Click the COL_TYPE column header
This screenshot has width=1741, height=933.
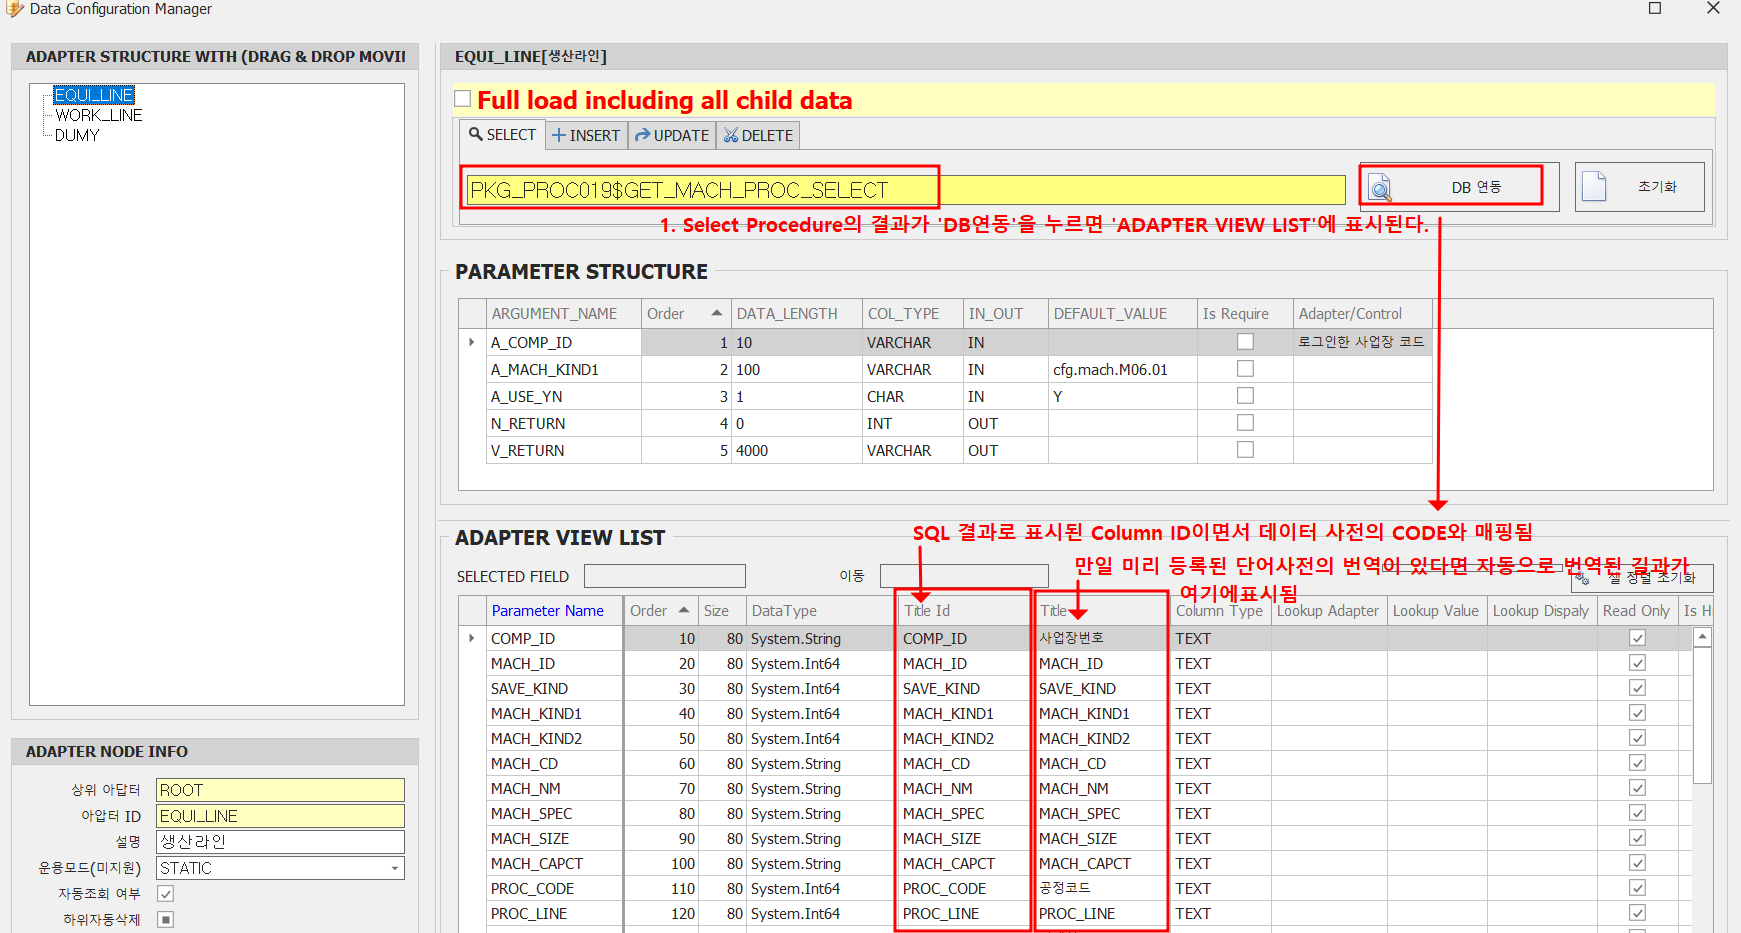[912, 313]
